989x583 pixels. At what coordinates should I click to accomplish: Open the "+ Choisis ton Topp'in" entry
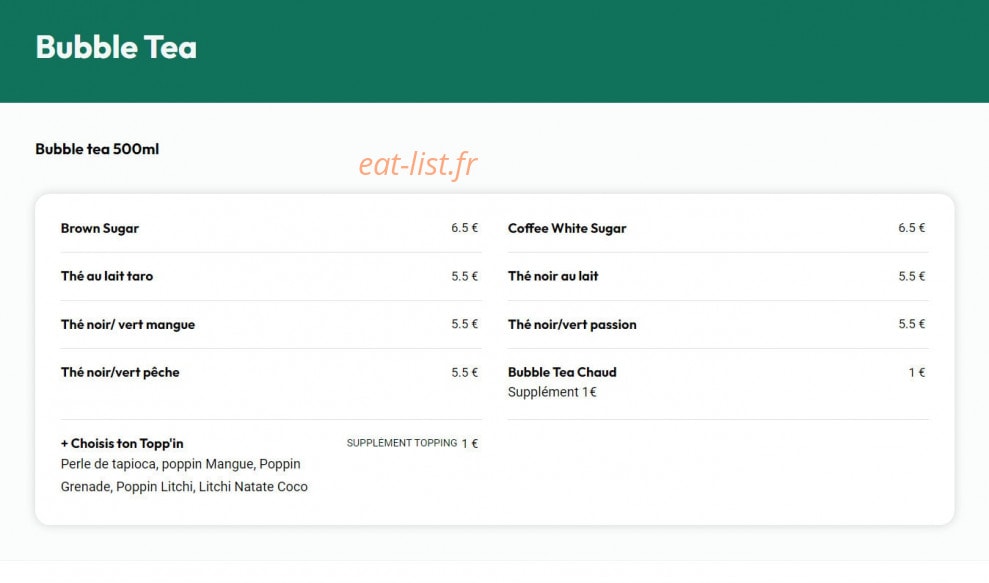pyautogui.click(x=122, y=444)
